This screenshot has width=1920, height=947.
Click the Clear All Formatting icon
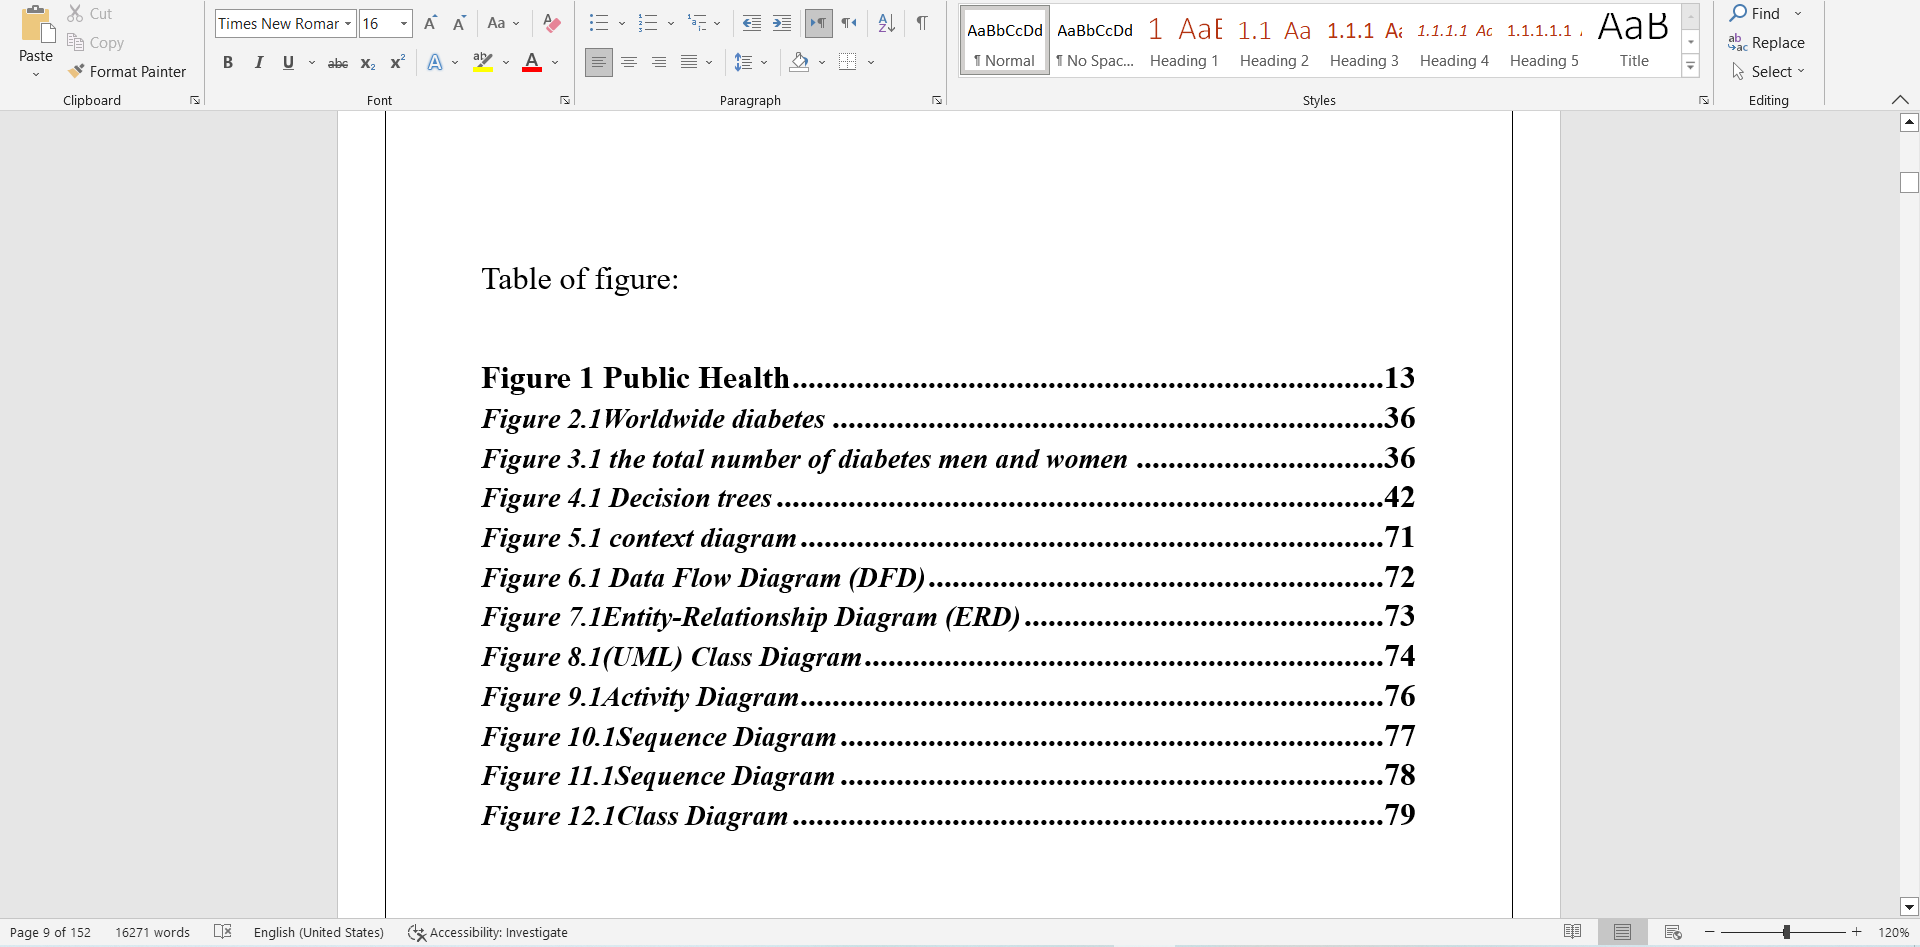point(551,24)
